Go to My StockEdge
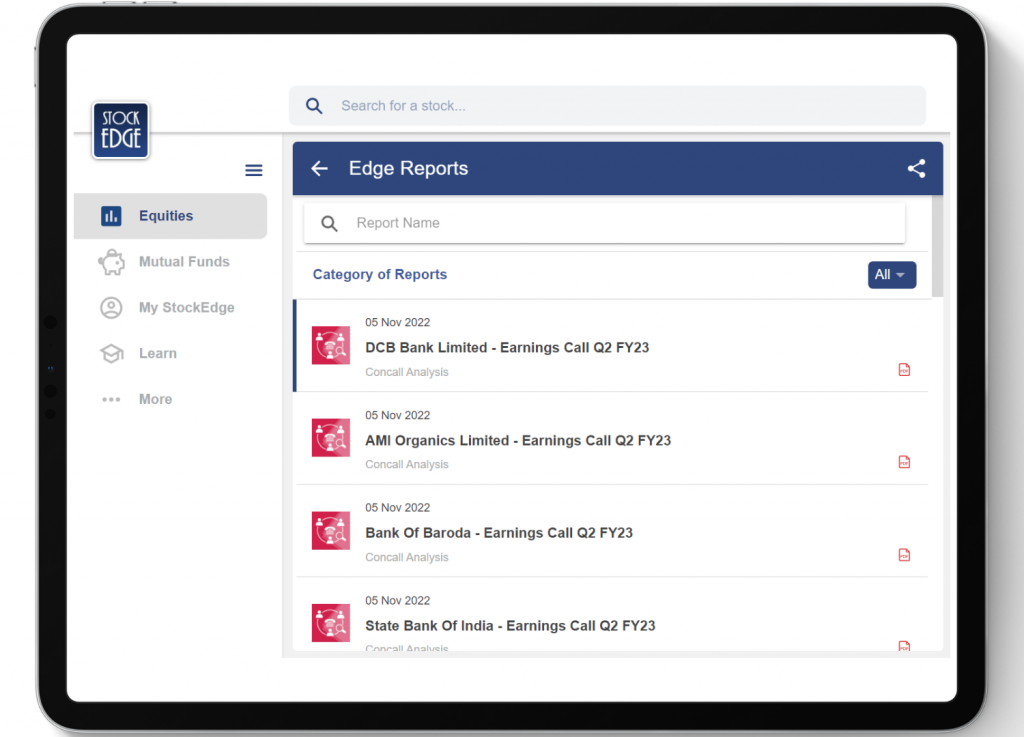This screenshot has height=737, width=1024. (170, 307)
